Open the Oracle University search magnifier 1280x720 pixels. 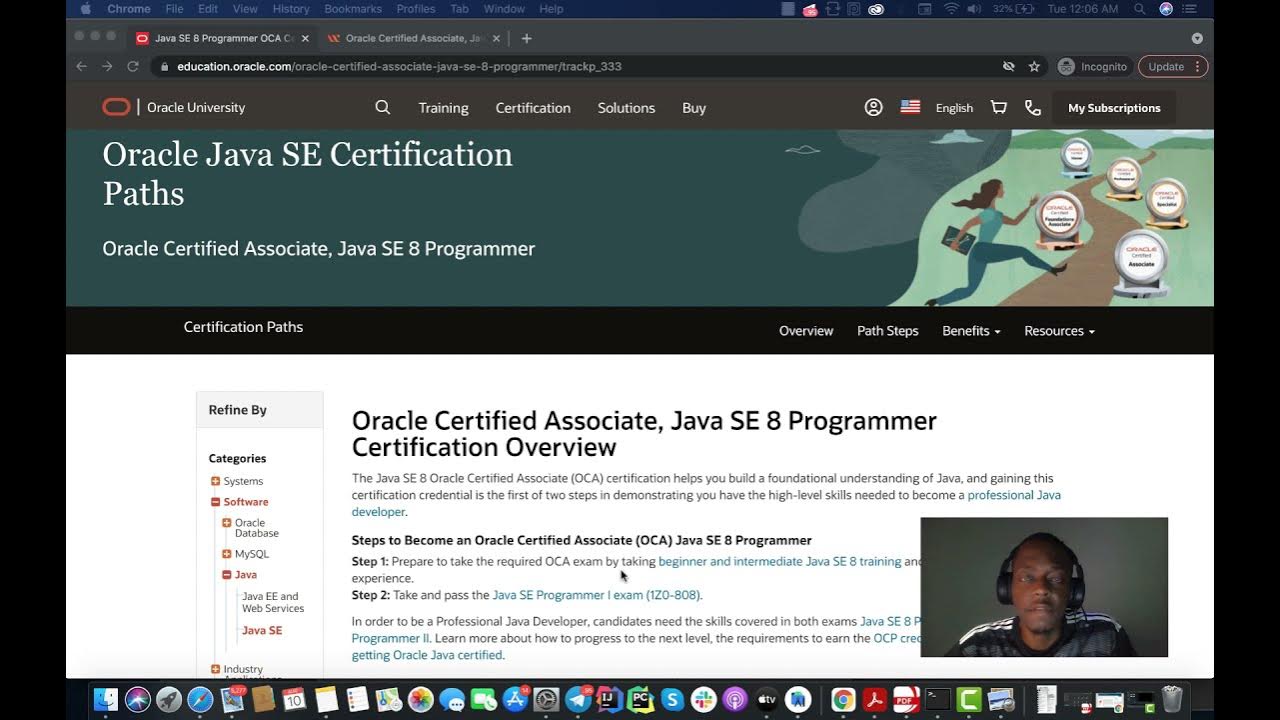tap(382, 107)
